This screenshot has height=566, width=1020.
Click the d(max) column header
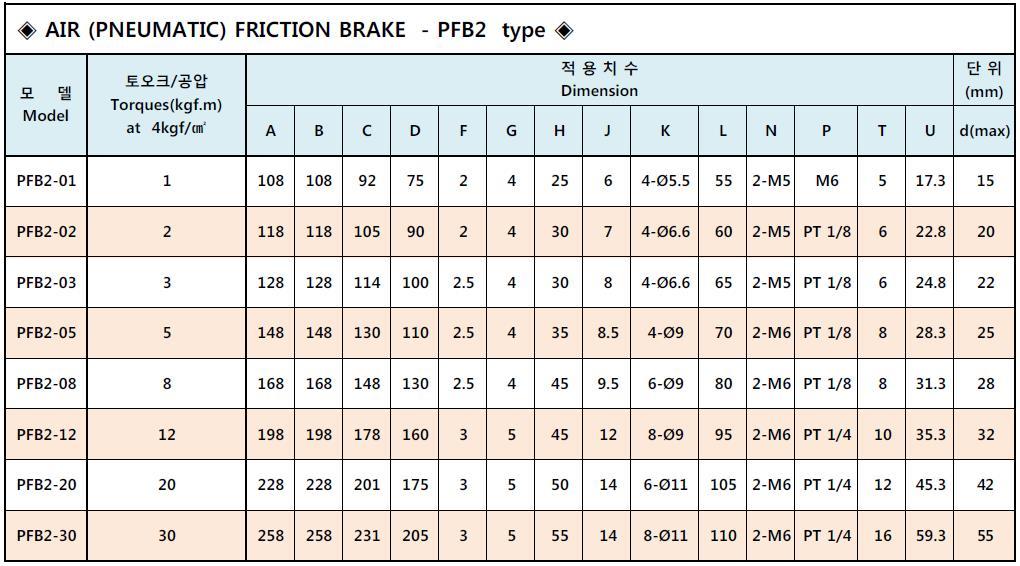(984, 131)
